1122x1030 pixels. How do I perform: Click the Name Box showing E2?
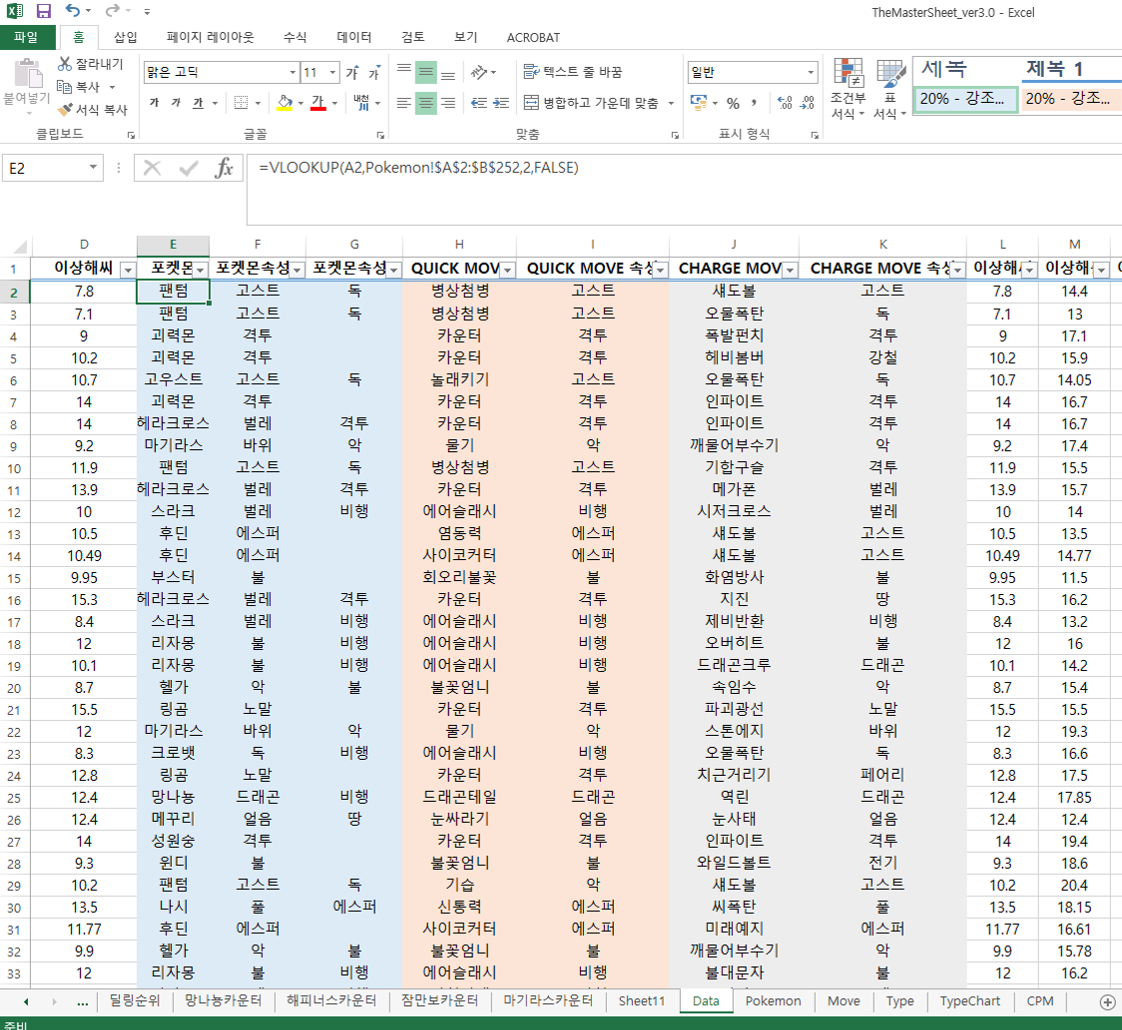coord(44,168)
